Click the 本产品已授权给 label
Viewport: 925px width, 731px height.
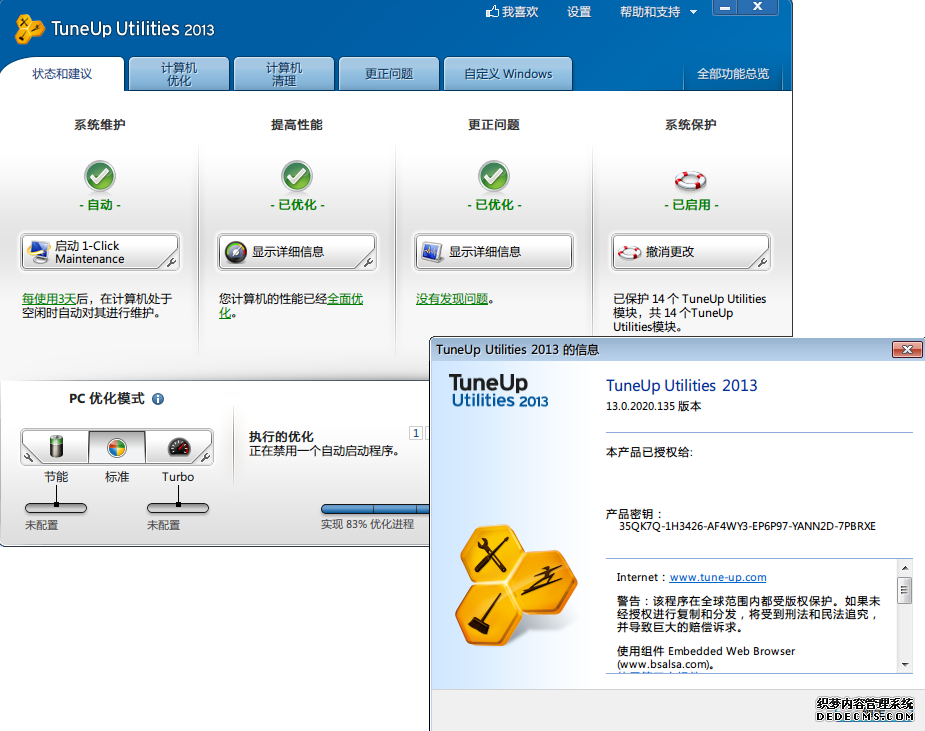point(649,453)
